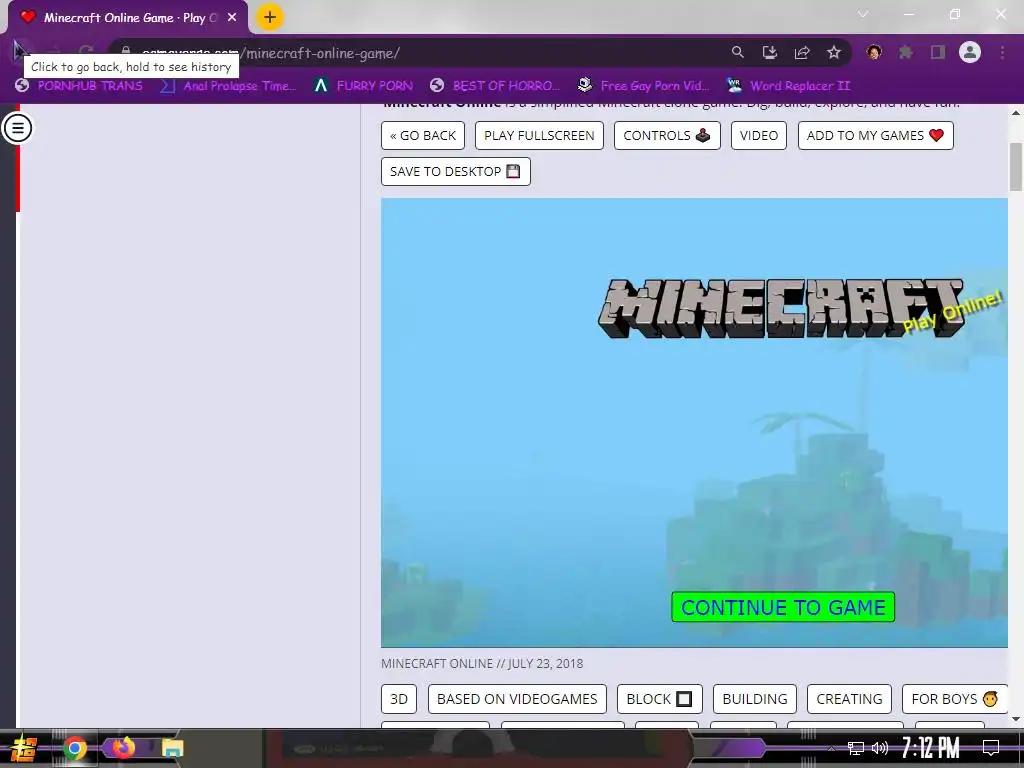Click the scrollbar up arrow
The image size is (1024, 768).
(x=1016, y=113)
